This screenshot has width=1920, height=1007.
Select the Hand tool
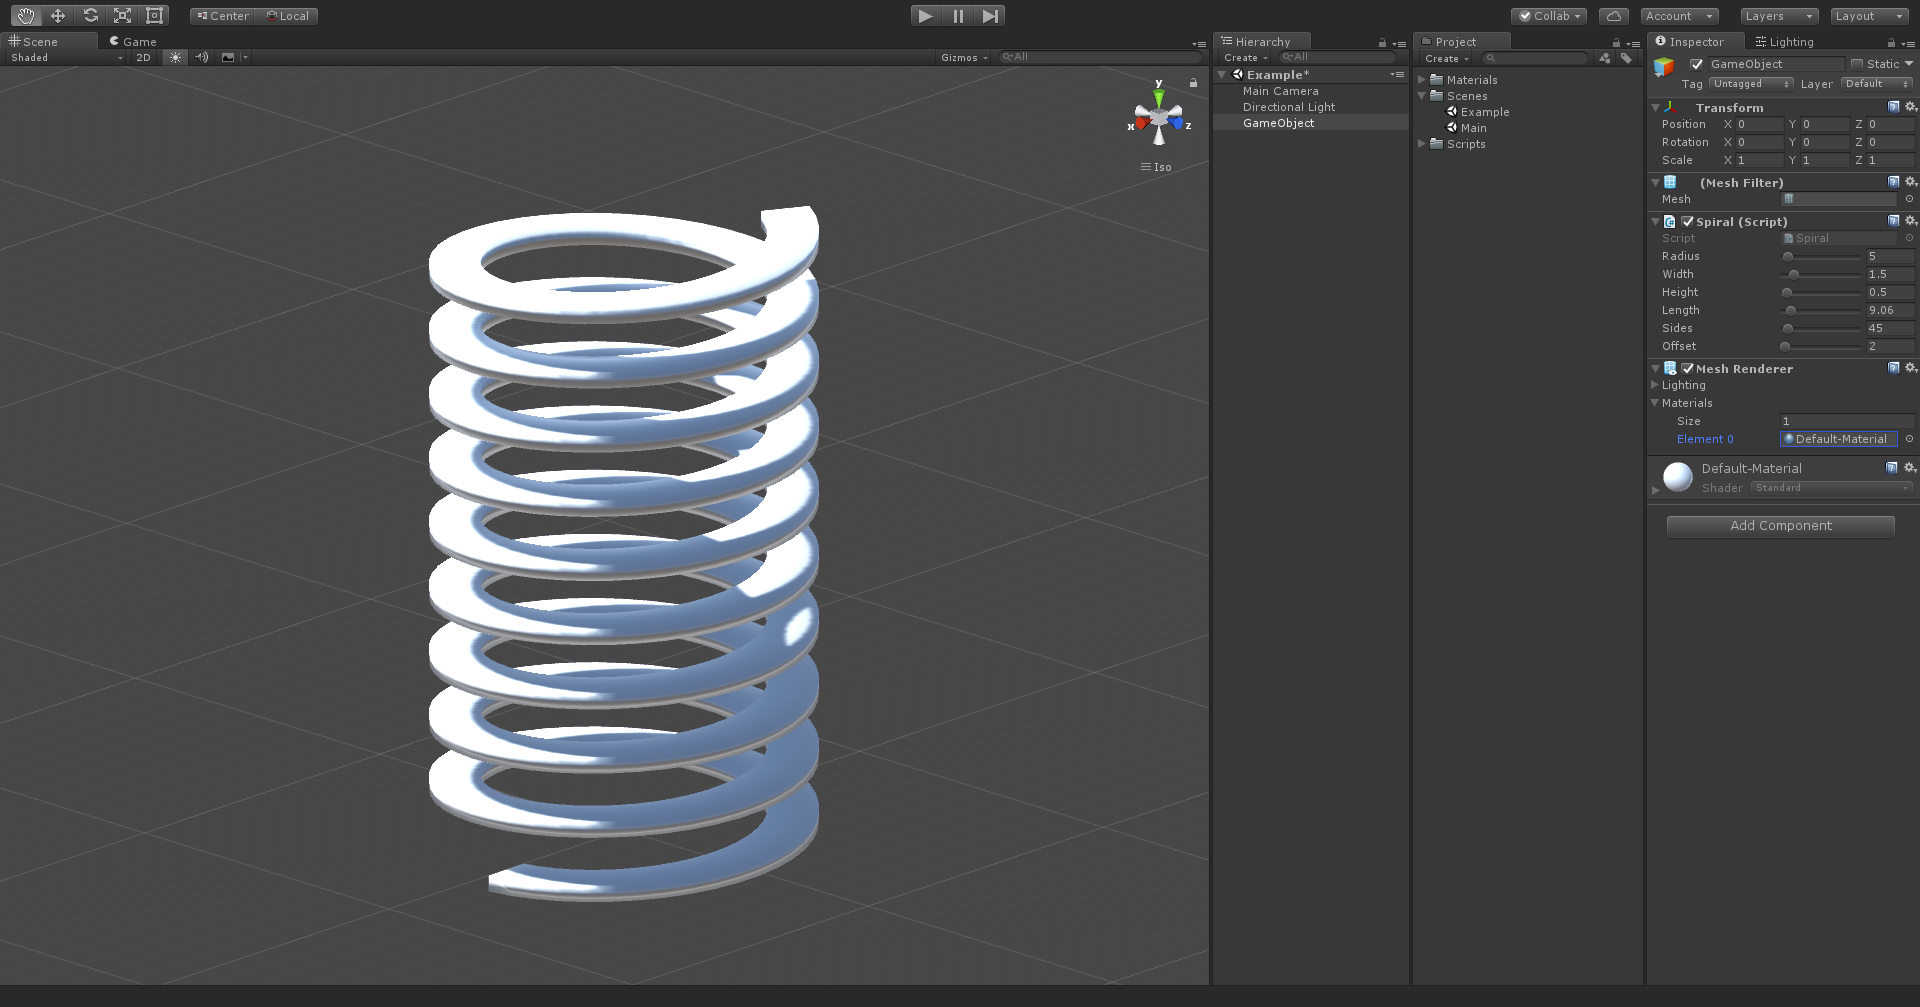(25, 16)
